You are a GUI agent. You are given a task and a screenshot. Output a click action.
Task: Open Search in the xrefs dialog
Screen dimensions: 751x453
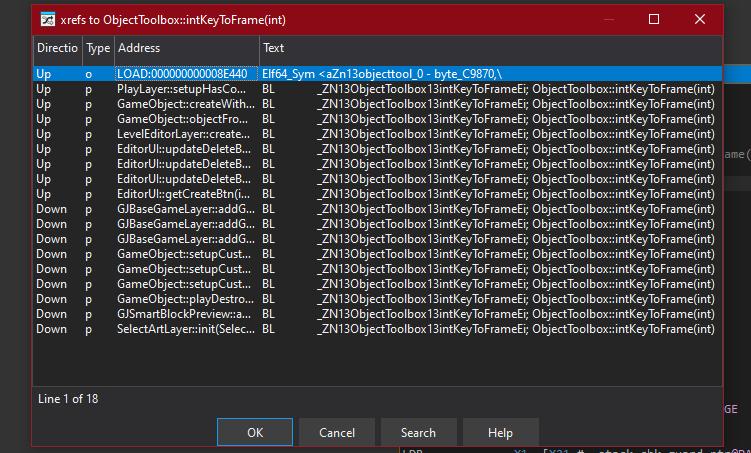point(419,432)
